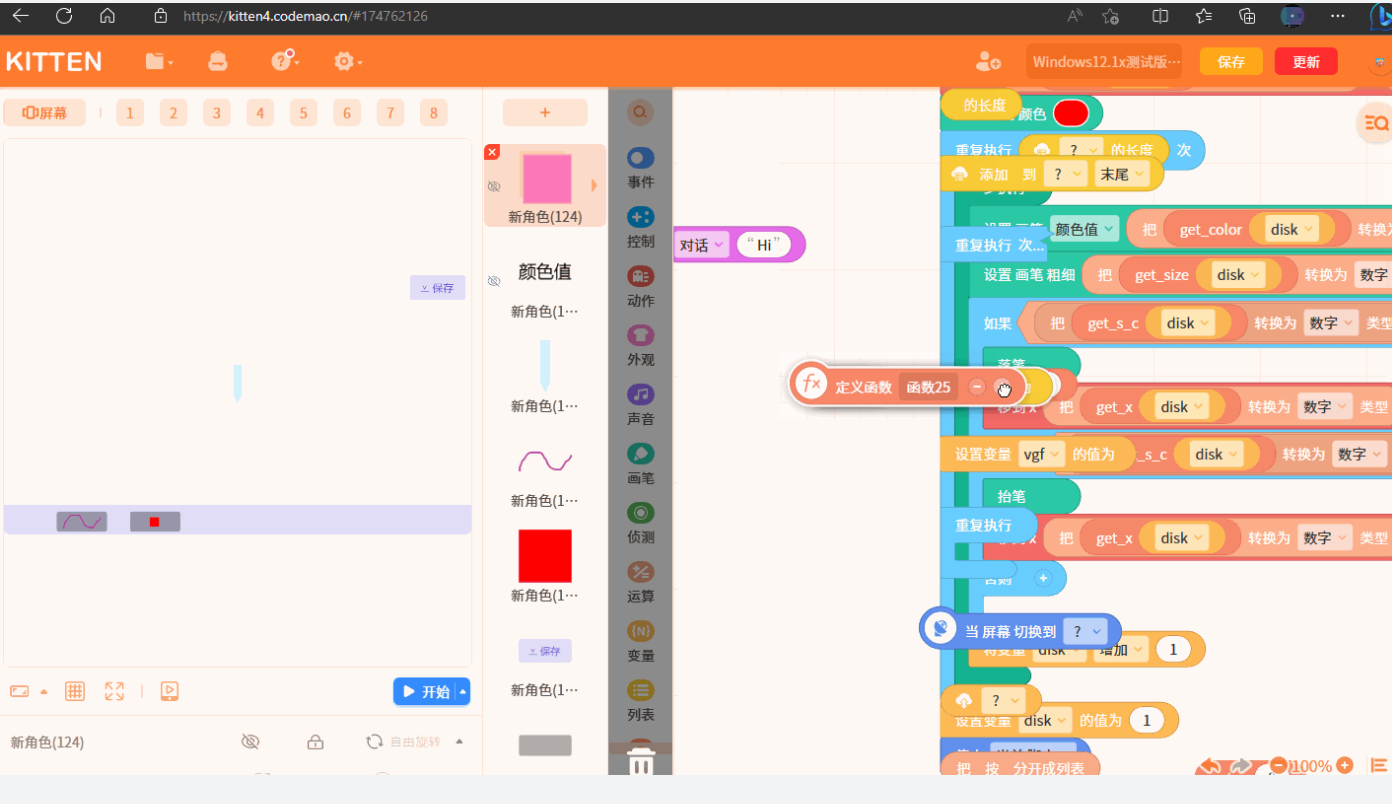Click the redo arrow icon
1392x804 pixels.
click(1241, 766)
